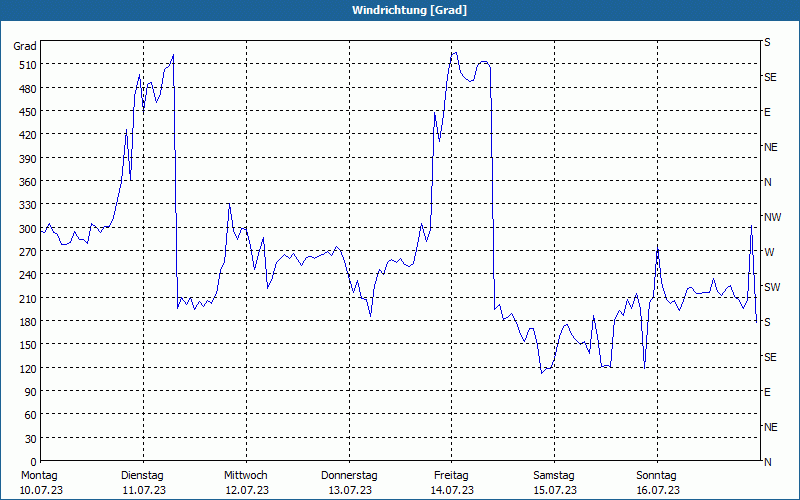800x500 pixels.
Task: Click the 270 degree y-axis label
Action: coord(26,252)
